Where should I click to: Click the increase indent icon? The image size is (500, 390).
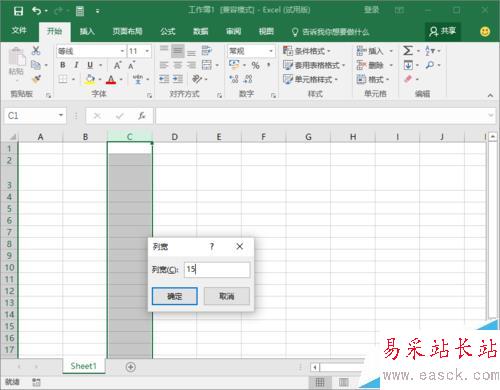coord(178,79)
